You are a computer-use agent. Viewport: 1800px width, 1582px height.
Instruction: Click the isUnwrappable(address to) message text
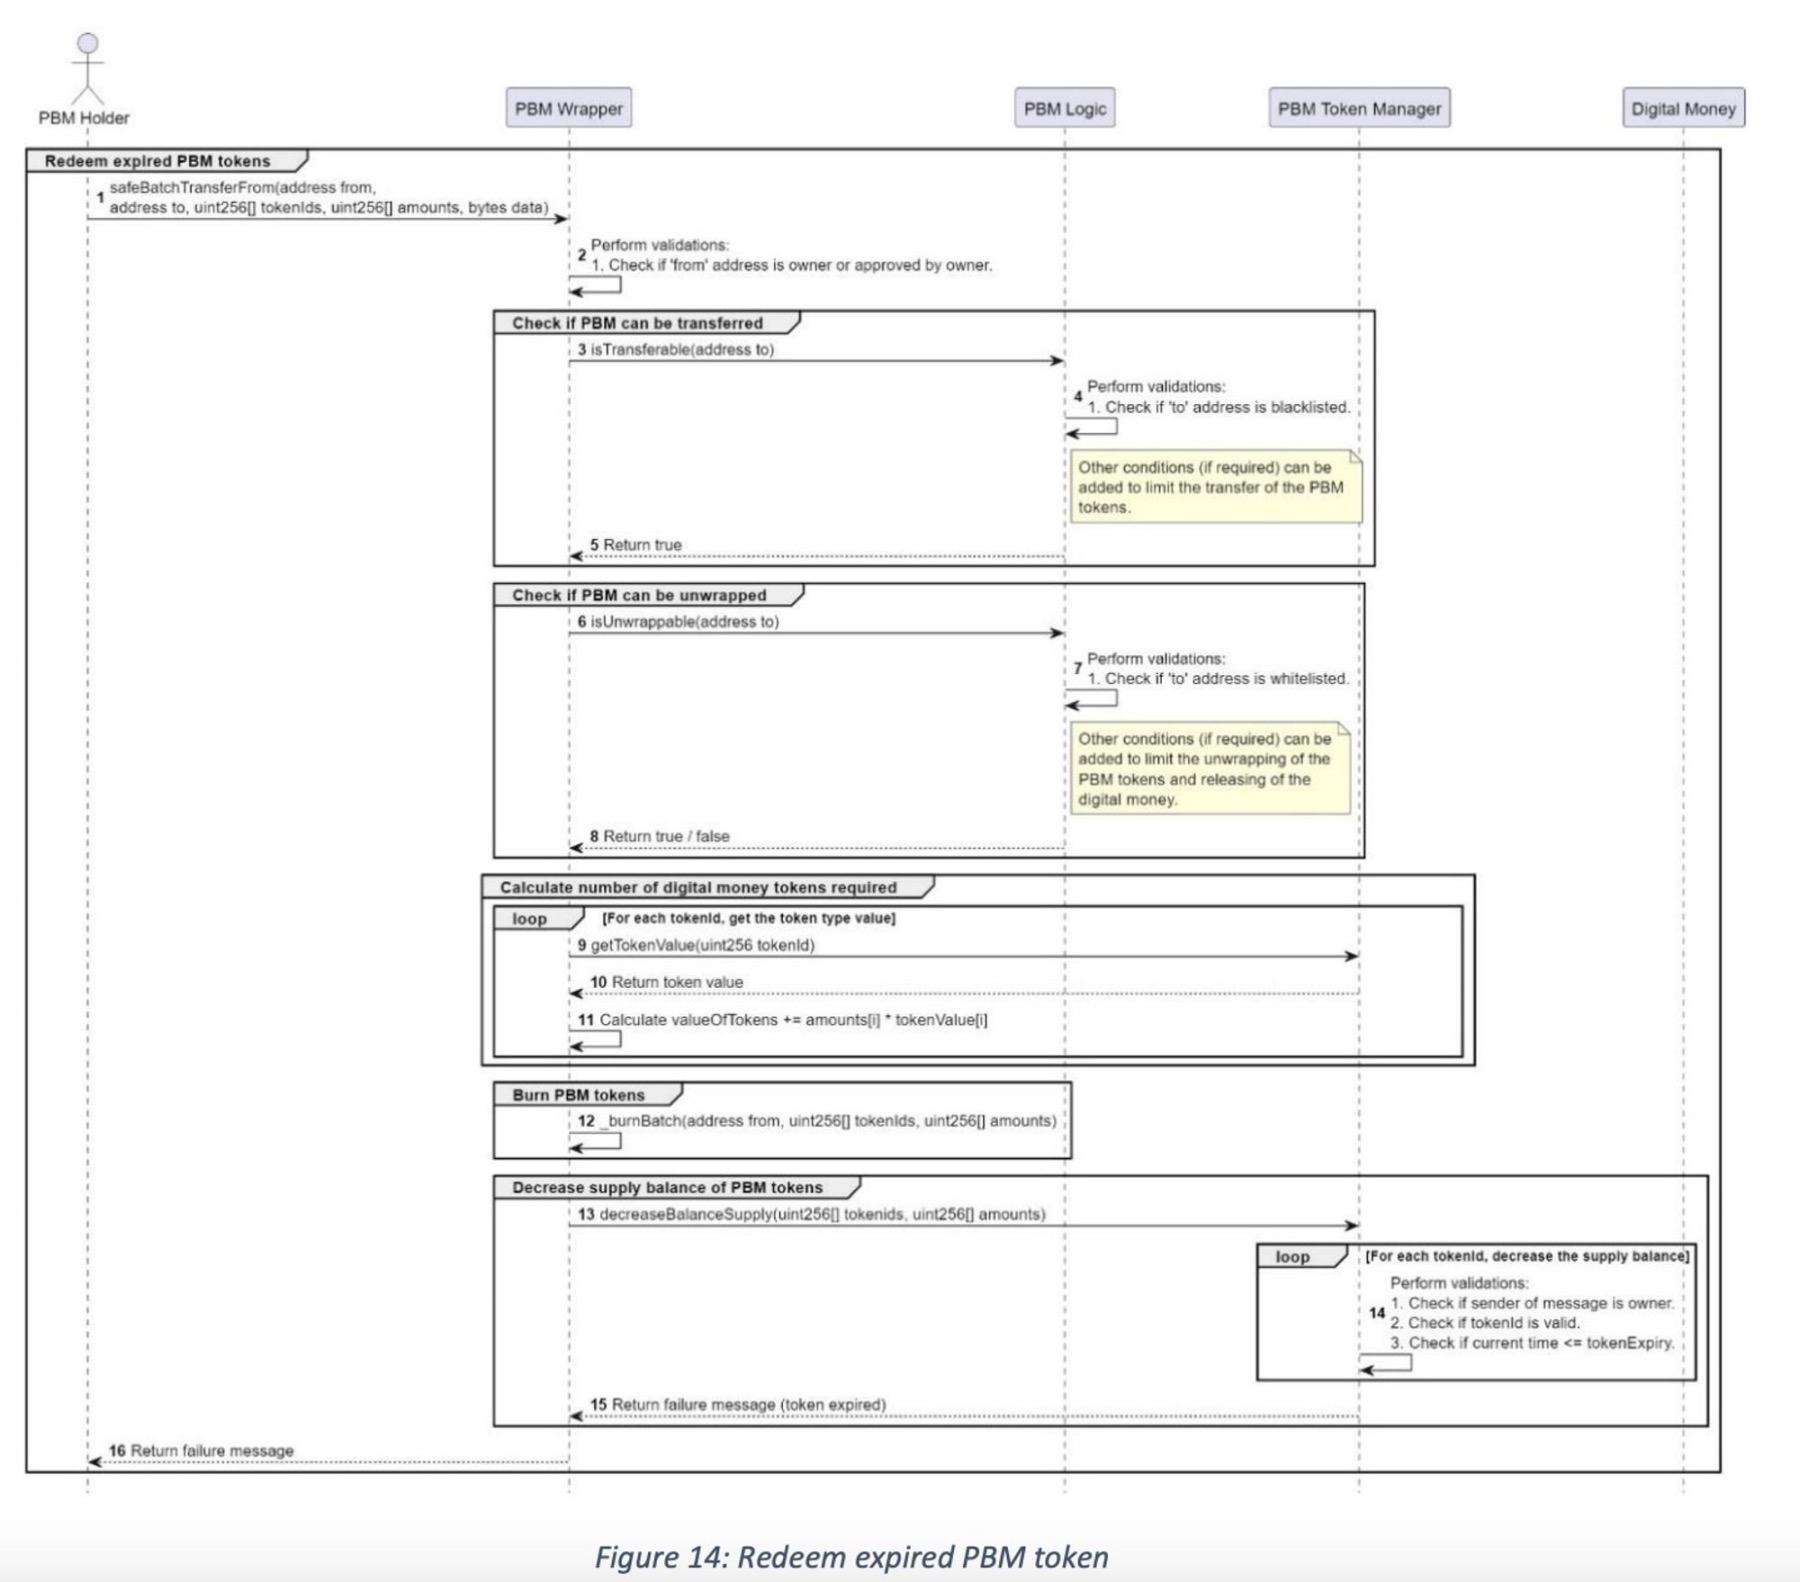[684, 621]
